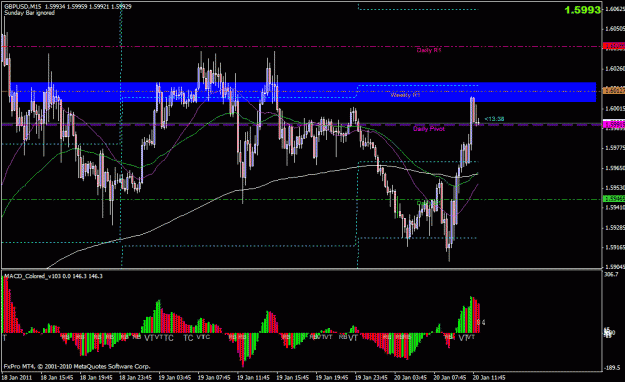Select the blue Weekly R1 resistance zone rectangle
625x382 pixels.
click(303, 92)
